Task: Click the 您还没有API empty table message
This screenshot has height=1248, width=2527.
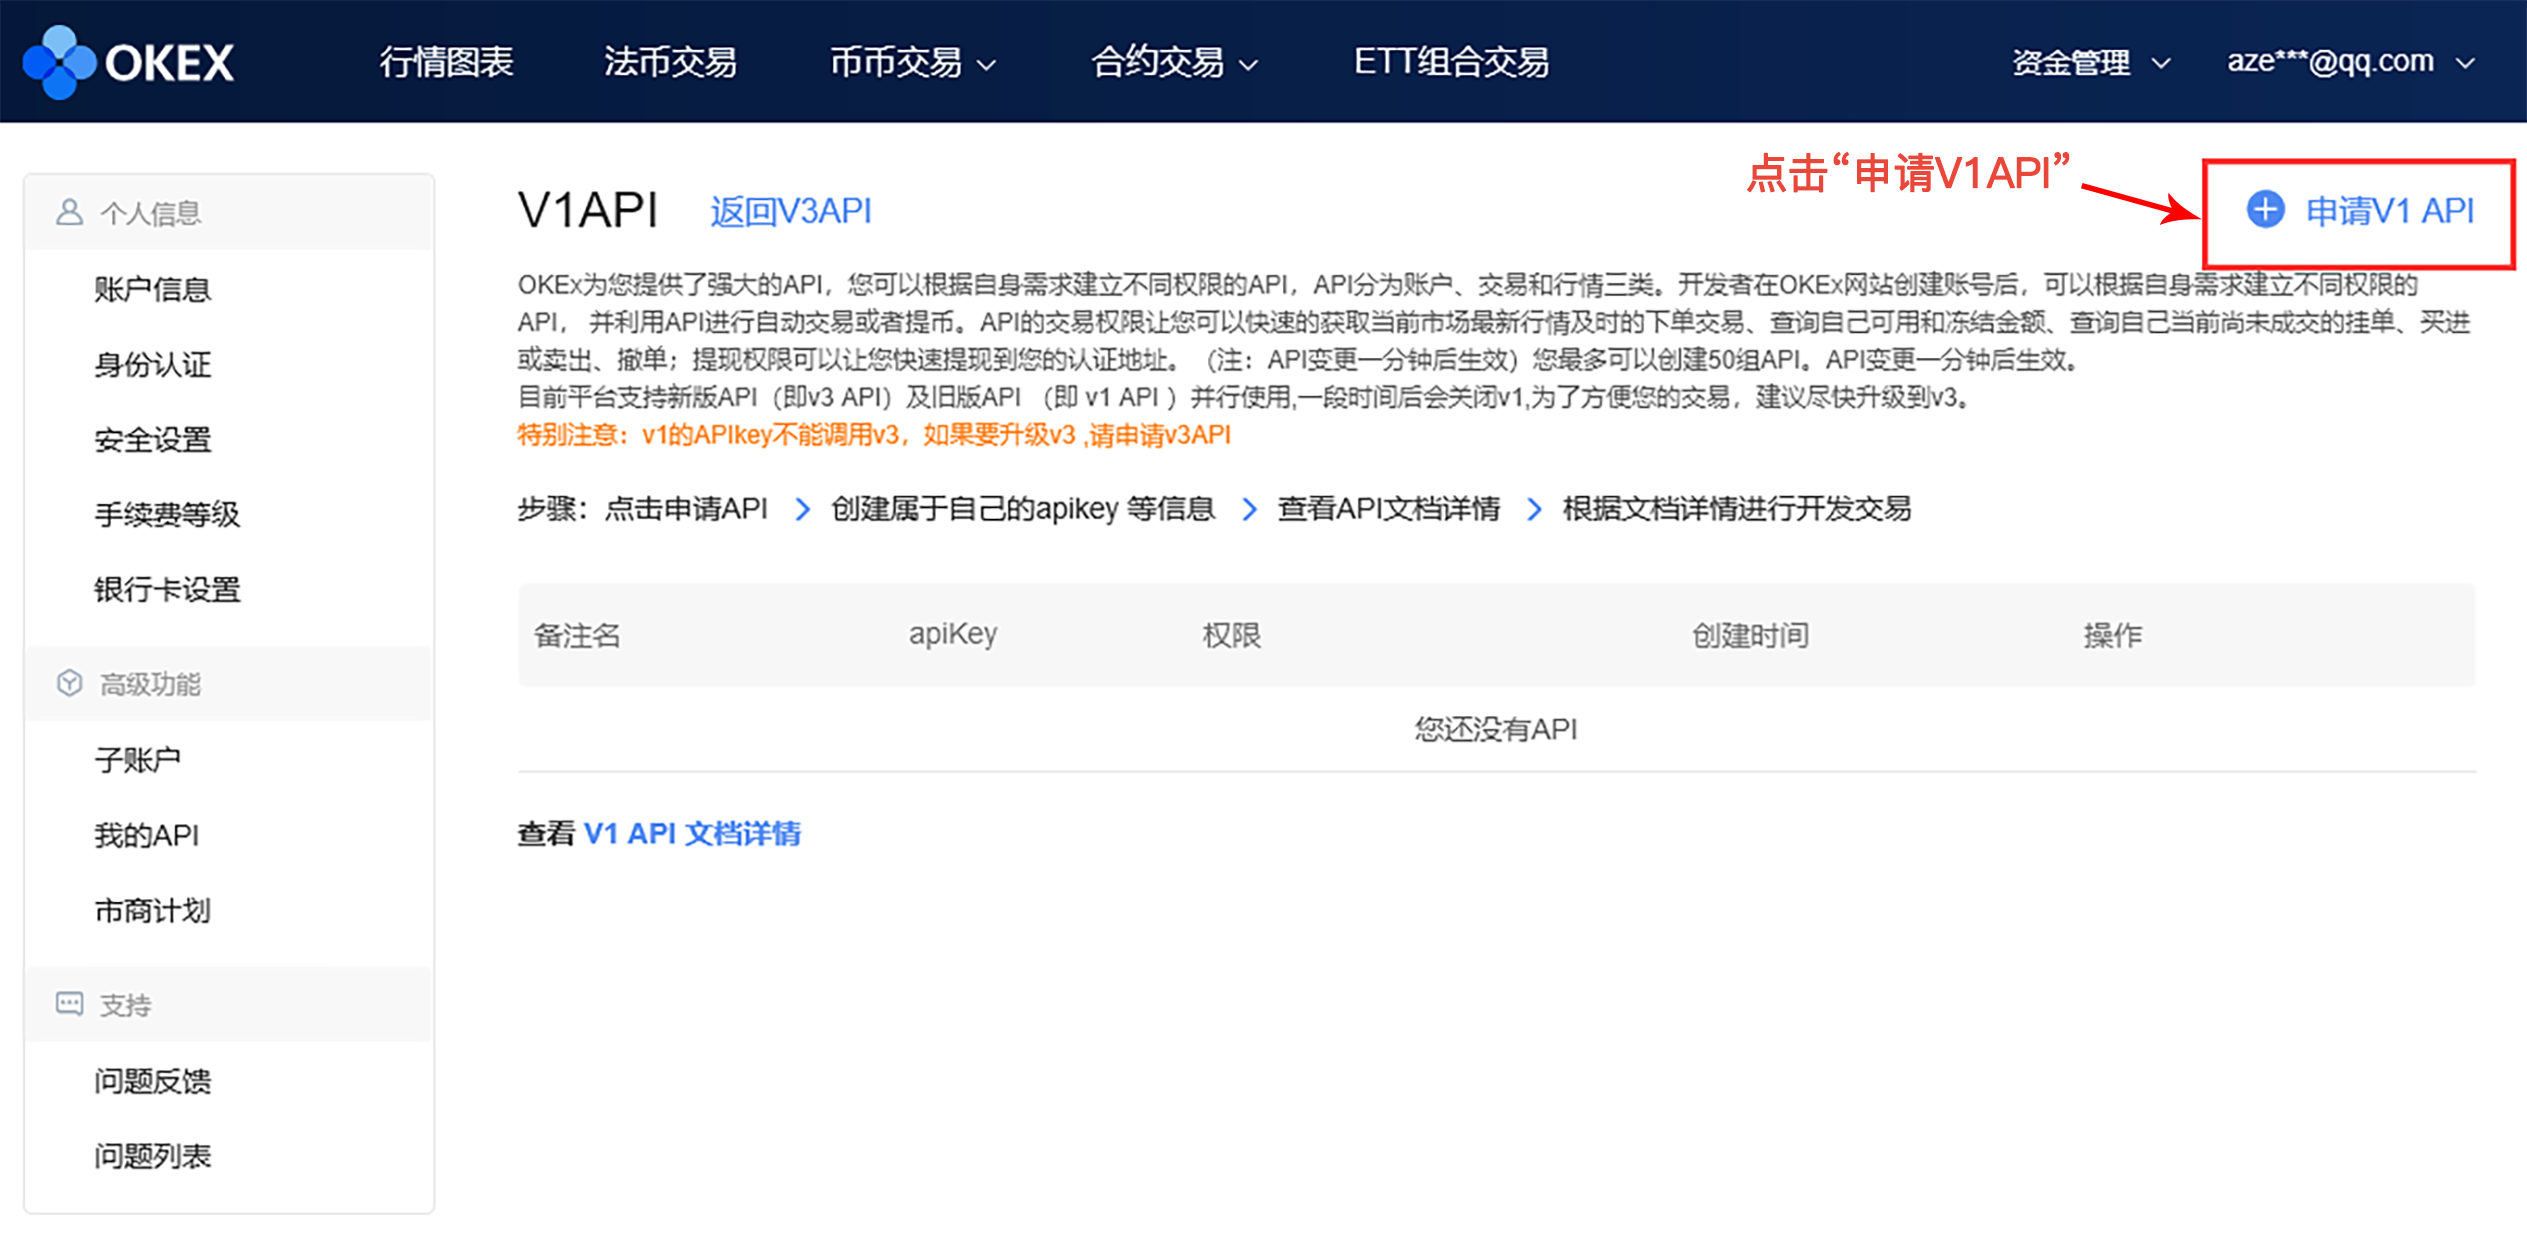Action: coord(1496,729)
